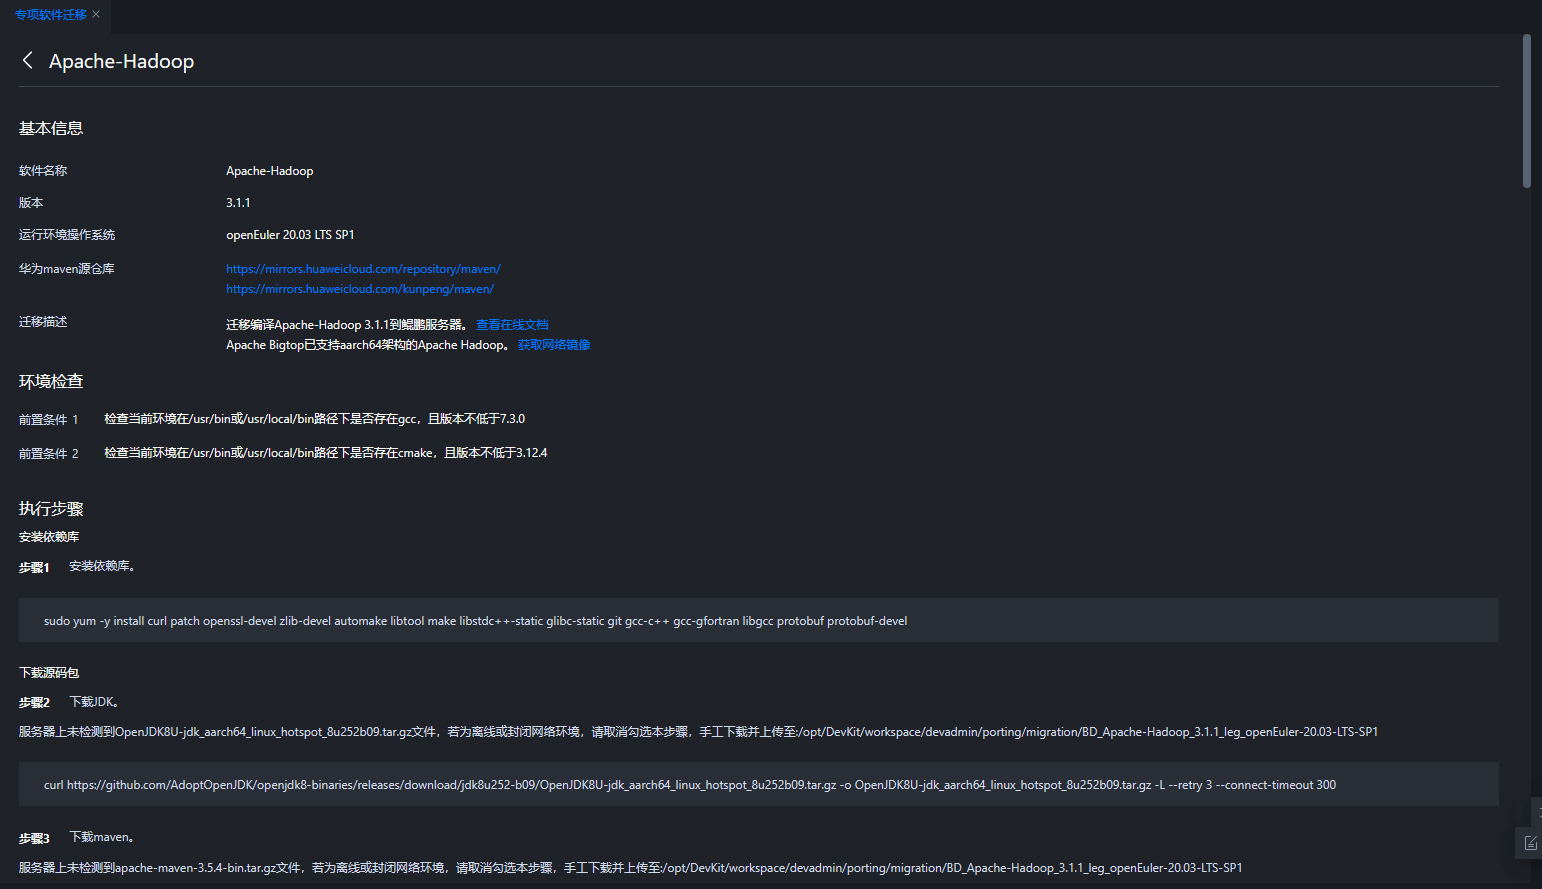Click the curl OpenJDK download command block

pos(758,784)
